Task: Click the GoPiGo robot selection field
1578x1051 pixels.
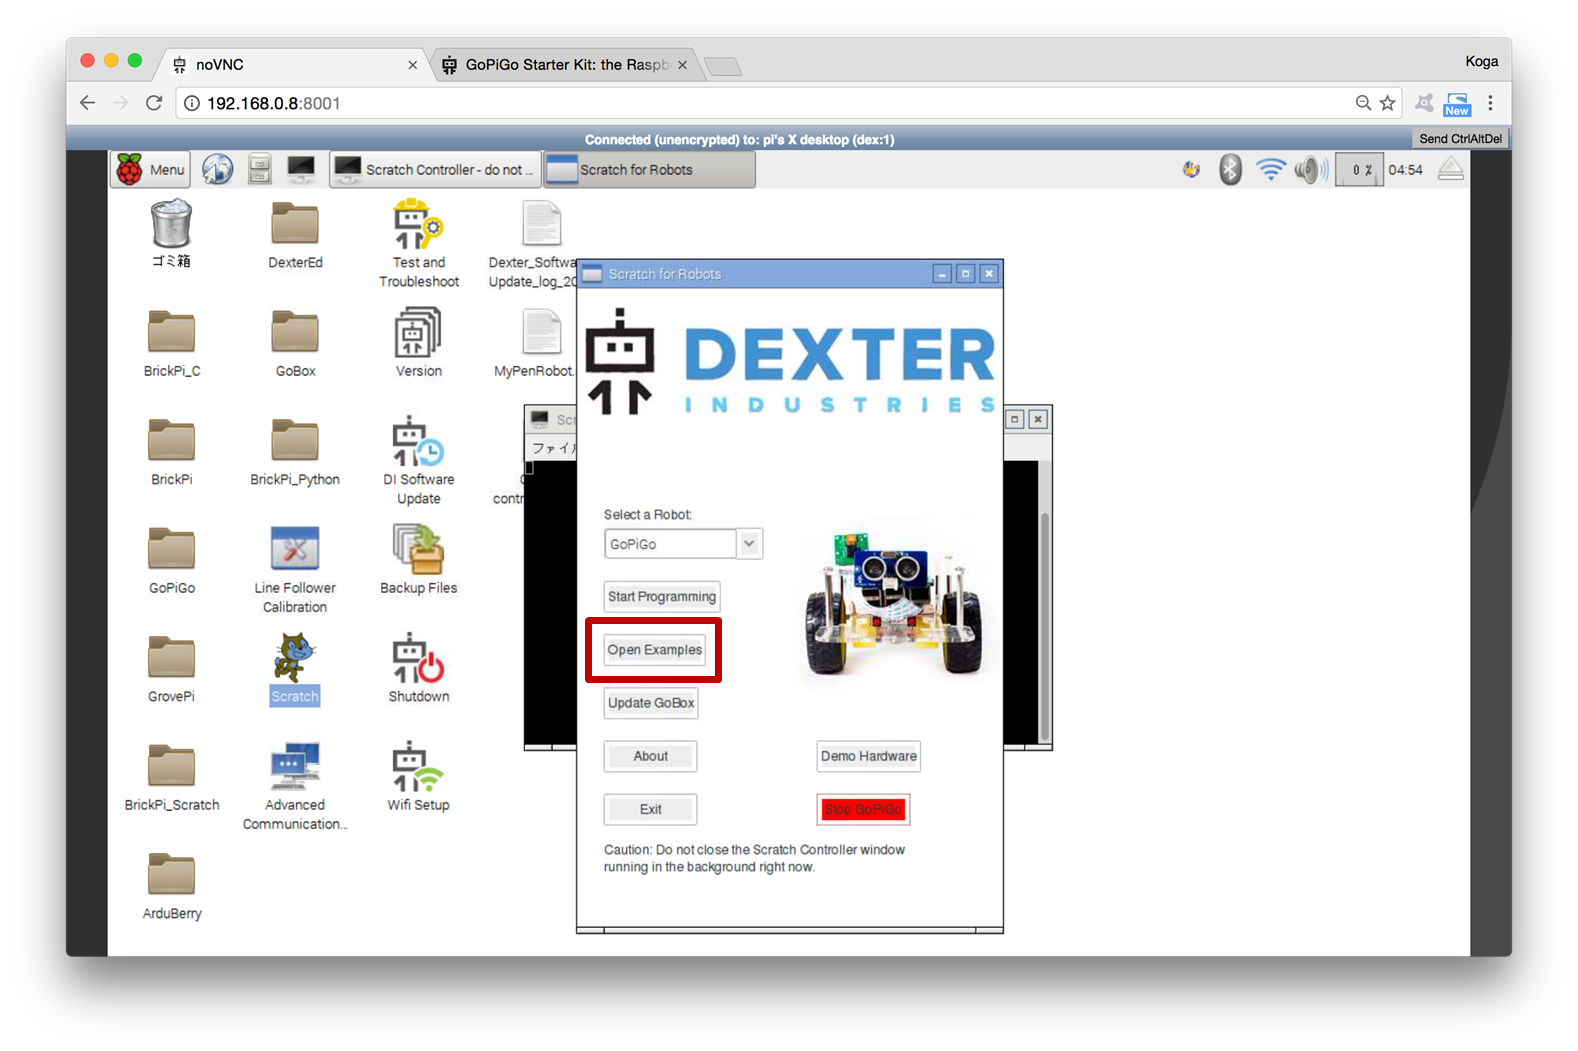Action: pyautogui.click(x=671, y=544)
